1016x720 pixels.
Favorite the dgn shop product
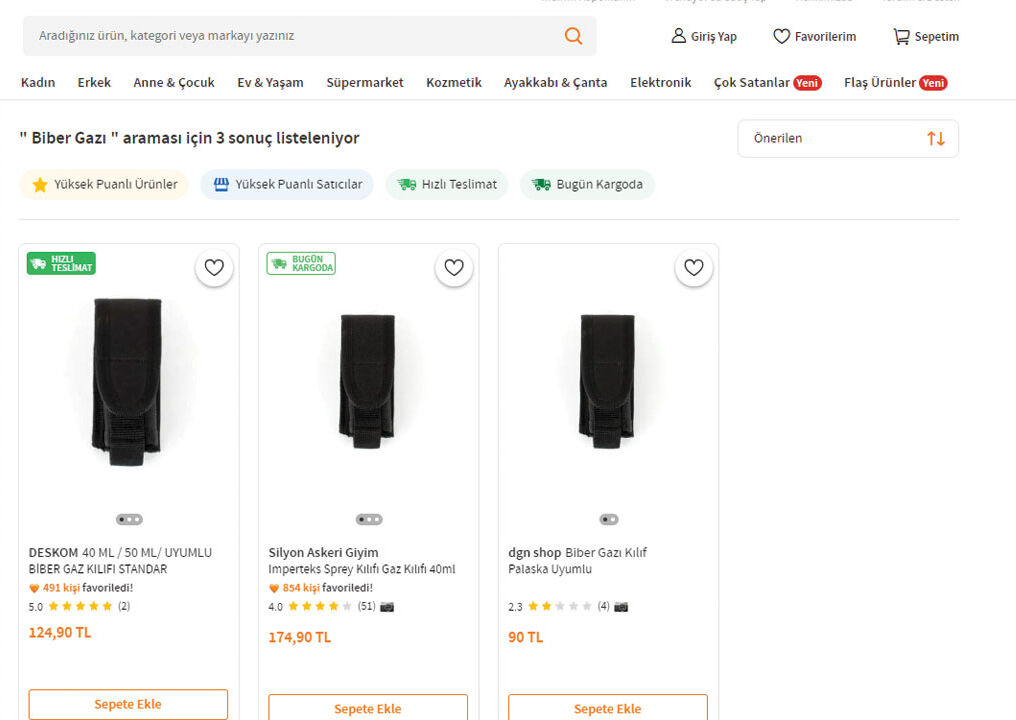(694, 267)
